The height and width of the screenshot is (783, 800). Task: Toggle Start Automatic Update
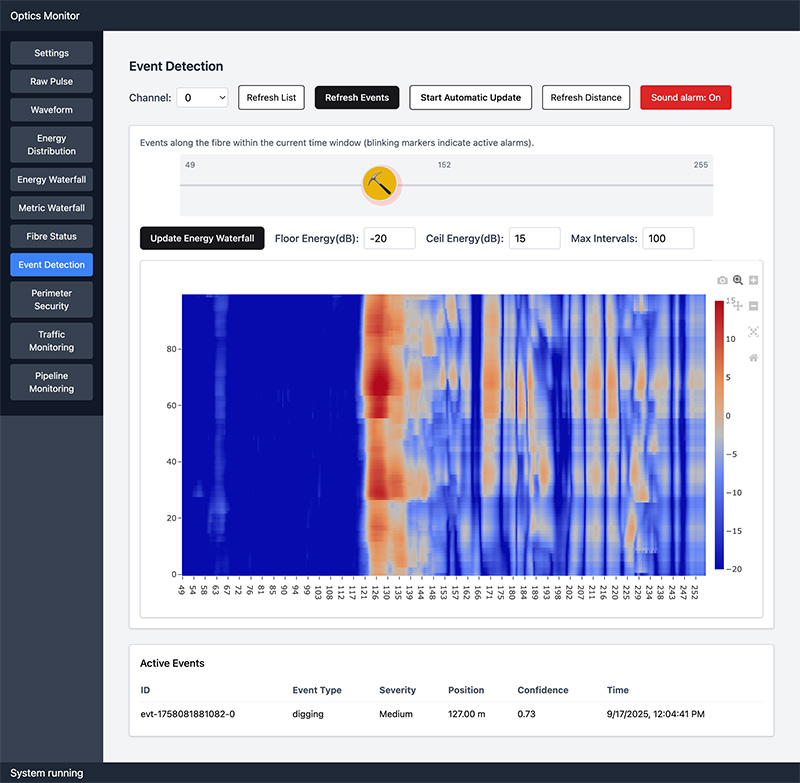tap(470, 97)
